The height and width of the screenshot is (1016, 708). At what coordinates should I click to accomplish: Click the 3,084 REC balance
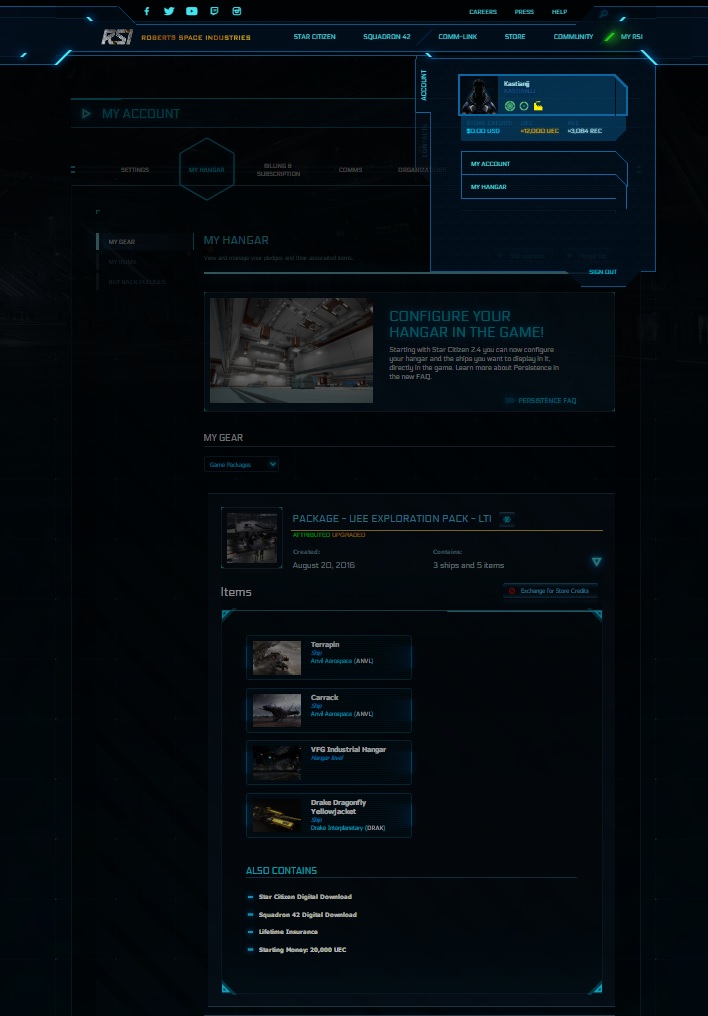pos(584,131)
